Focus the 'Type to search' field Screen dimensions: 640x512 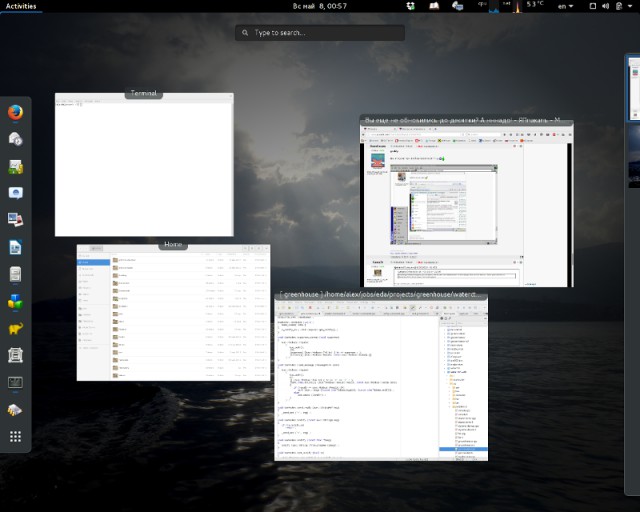[x=320, y=33]
